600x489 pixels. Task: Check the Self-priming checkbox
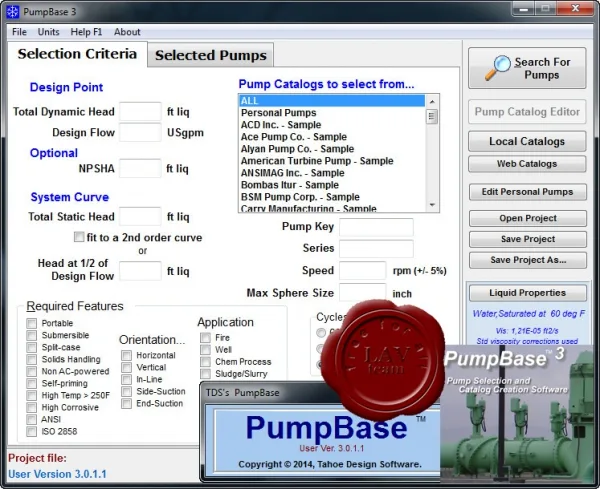tap(31, 383)
